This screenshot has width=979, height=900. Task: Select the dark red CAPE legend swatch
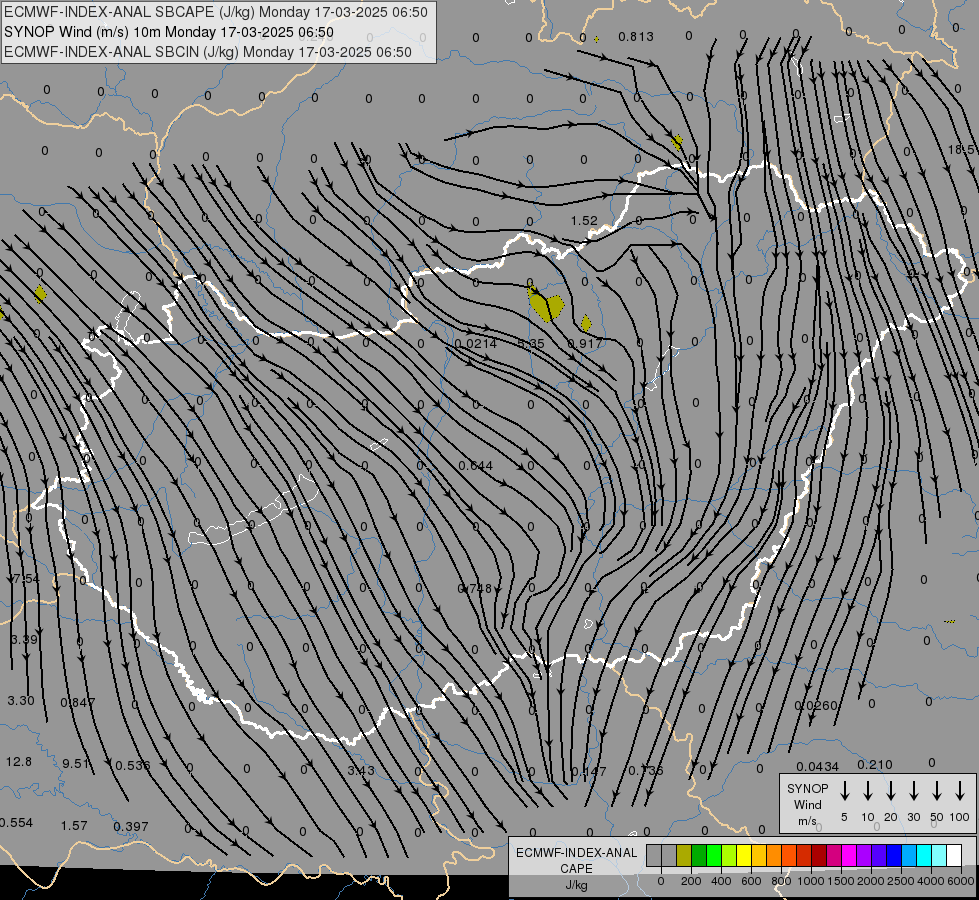click(819, 856)
